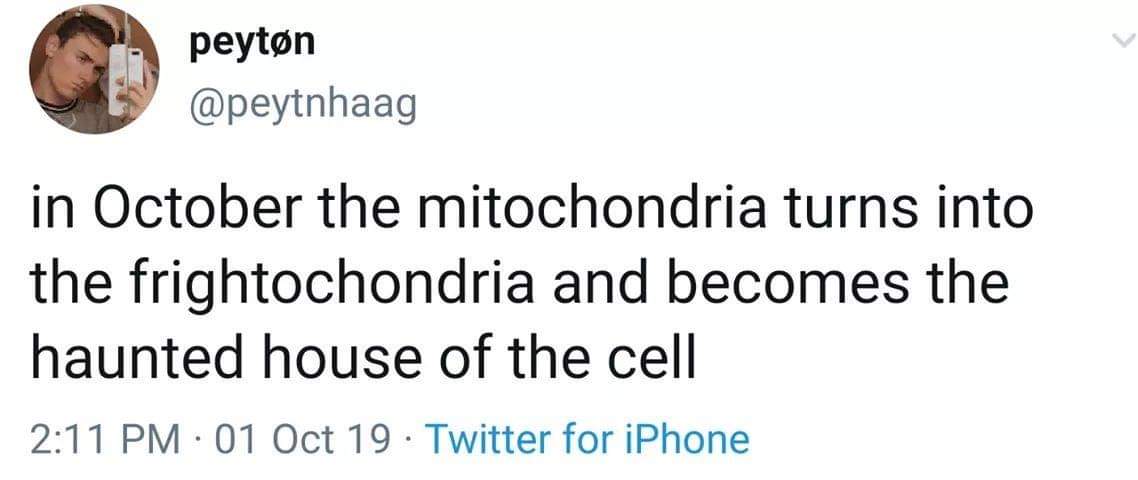Open the tweet options chevron menu
The width and height of the screenshot is (1138, 480).
tap(1123, 41)
